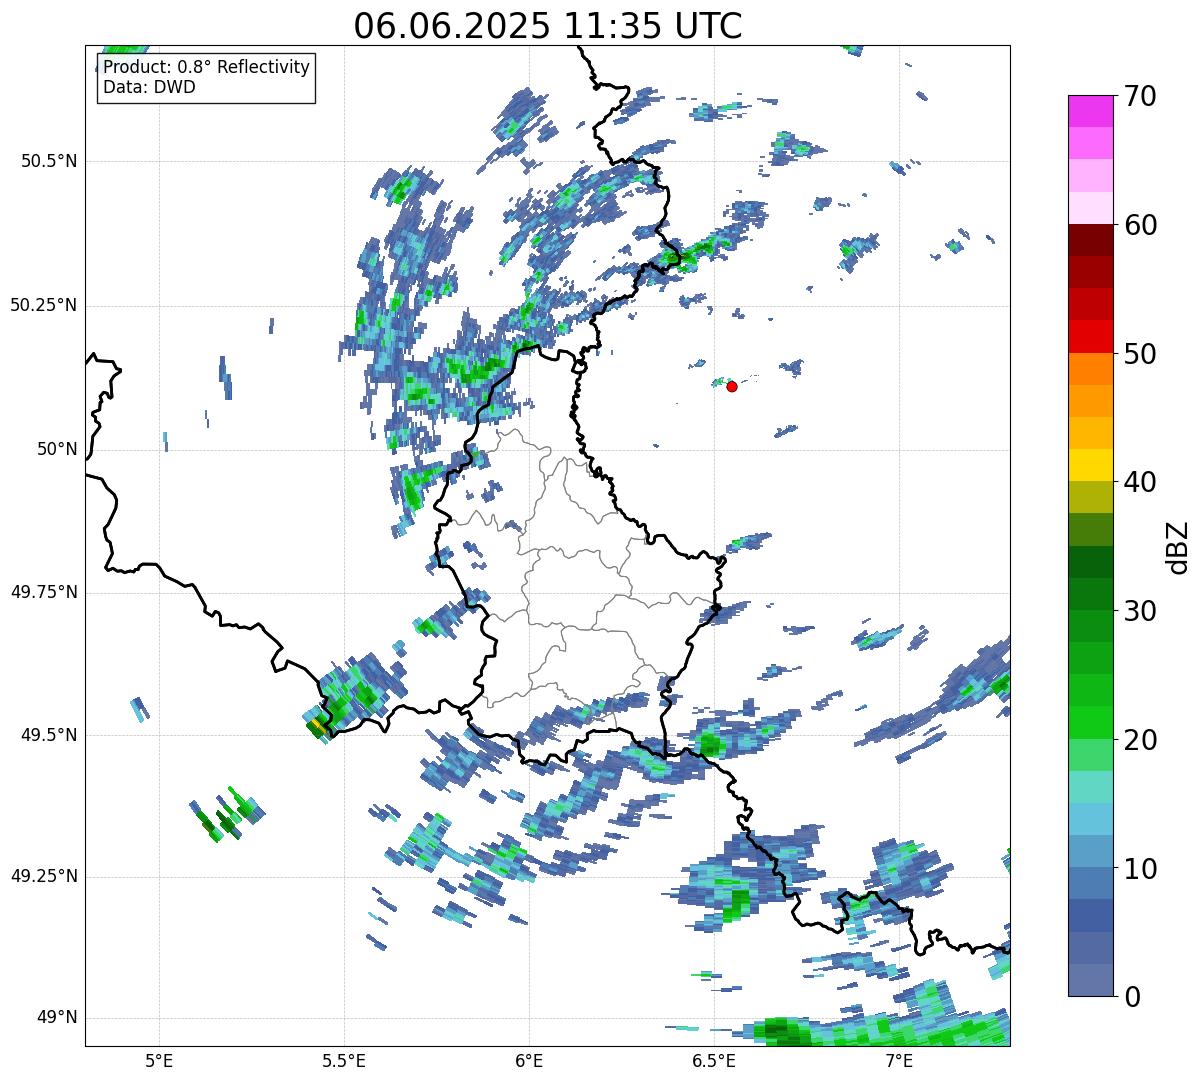Pick the yellow swatch just above 40 dBZ
1202x1081 pixels.
[x=1090, y=465]
